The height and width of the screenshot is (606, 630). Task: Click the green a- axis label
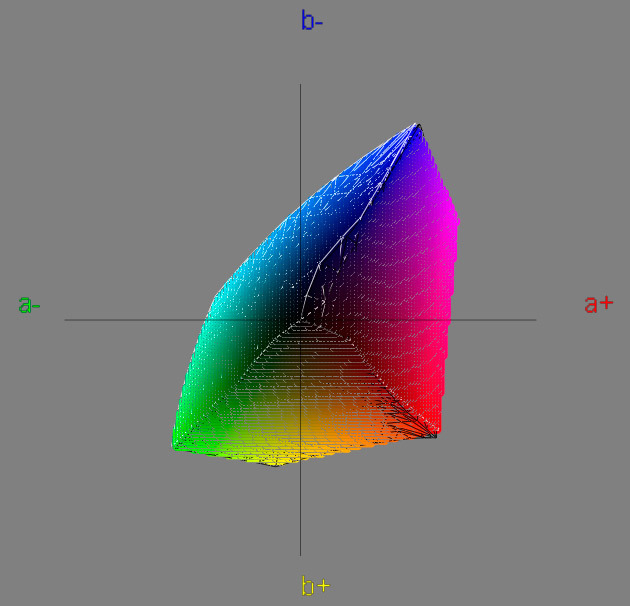coord(29,304)
